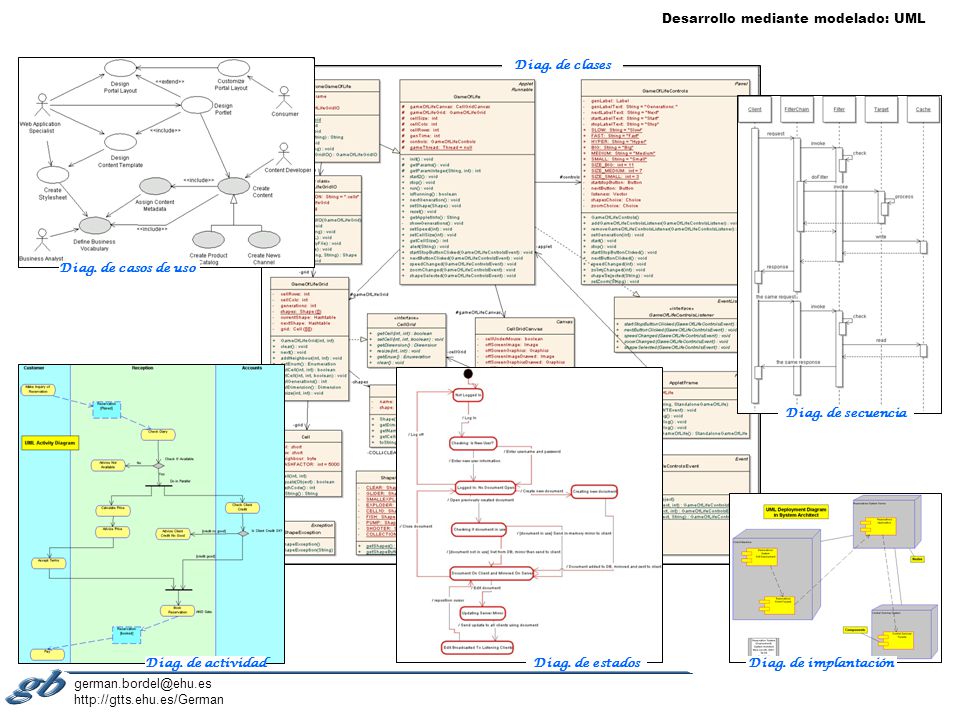Click the Consumer actor stick figure

(x=283, y=98)
